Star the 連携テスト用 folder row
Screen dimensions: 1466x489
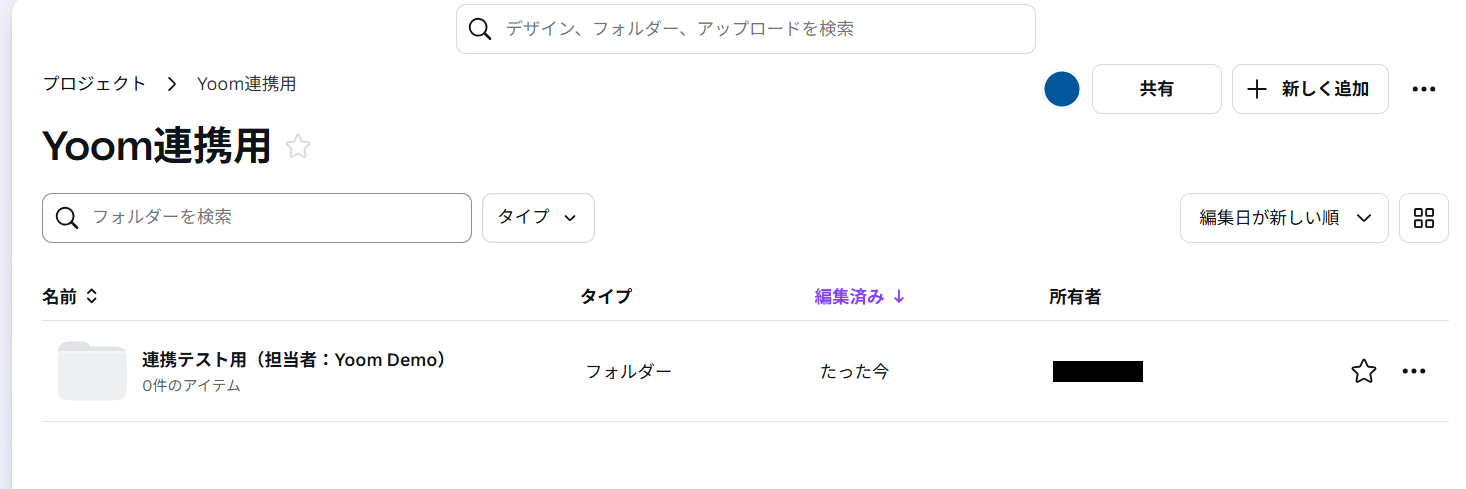tap(1363, 372)
